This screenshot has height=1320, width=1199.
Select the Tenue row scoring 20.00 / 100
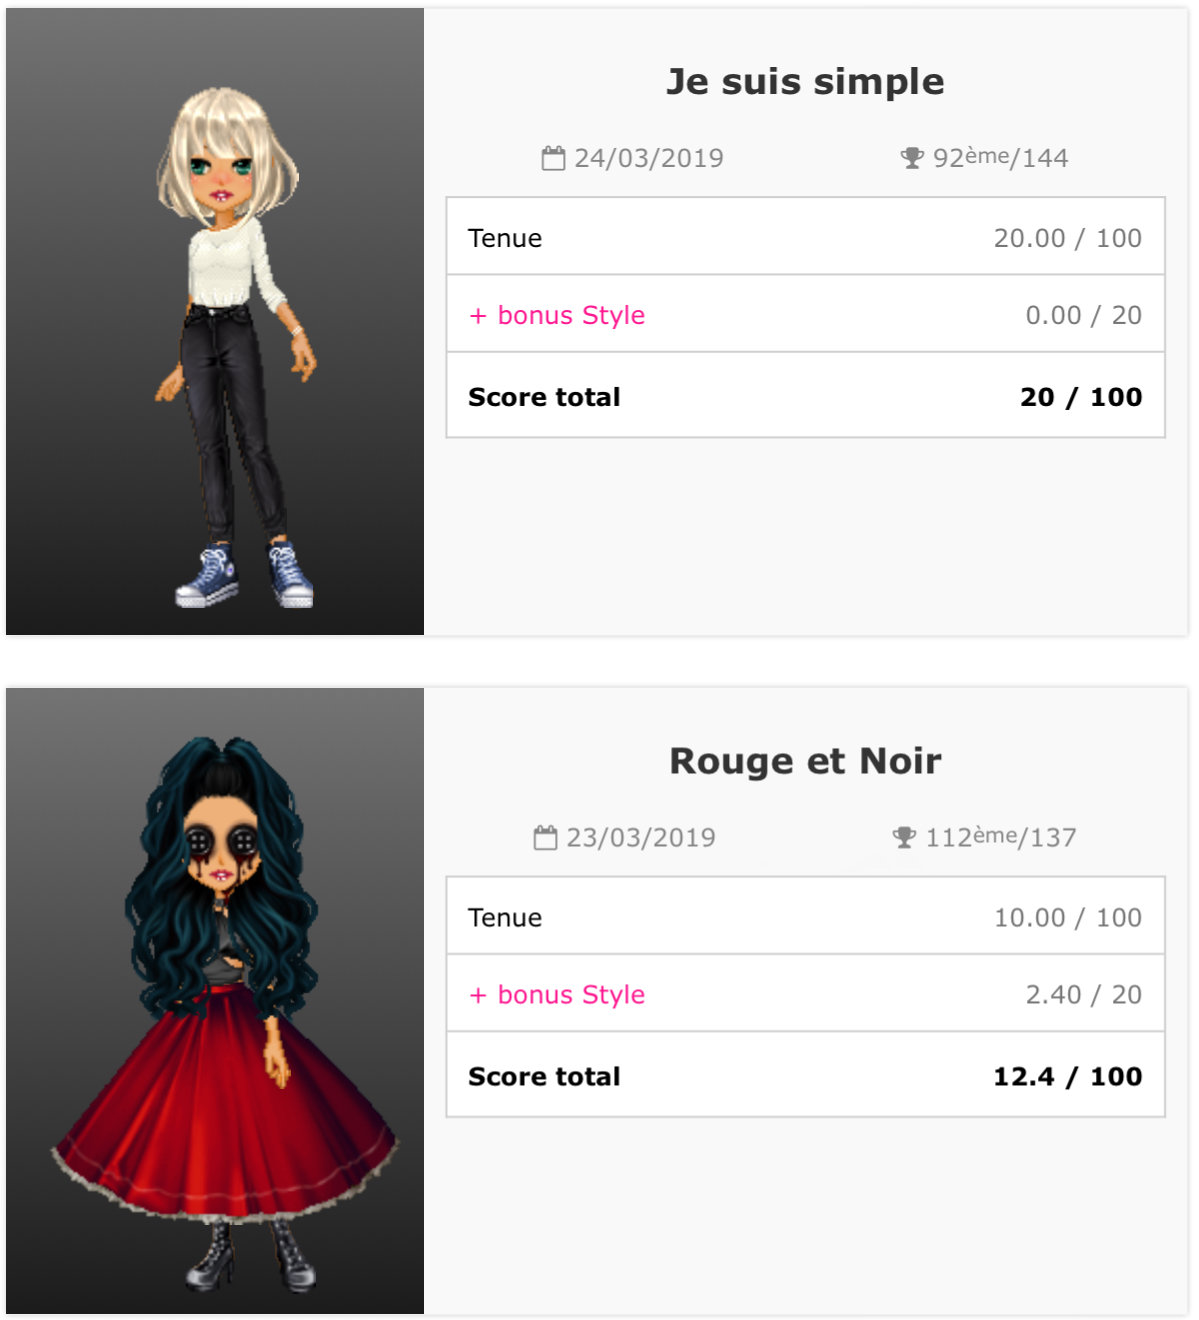coord(805,237)
